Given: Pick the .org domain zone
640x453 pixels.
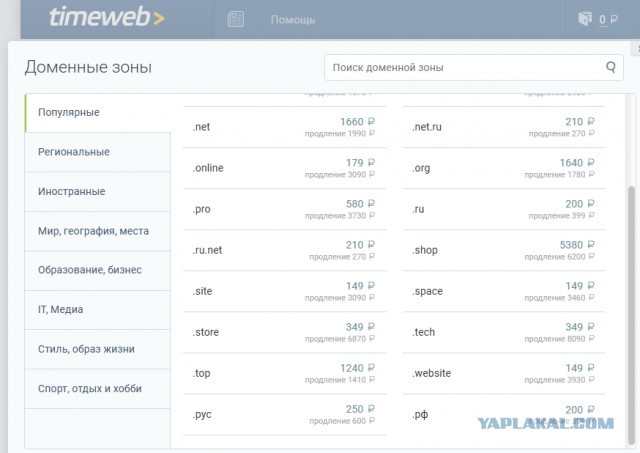Looking at the screenshot, I should [x=504, y=168].
